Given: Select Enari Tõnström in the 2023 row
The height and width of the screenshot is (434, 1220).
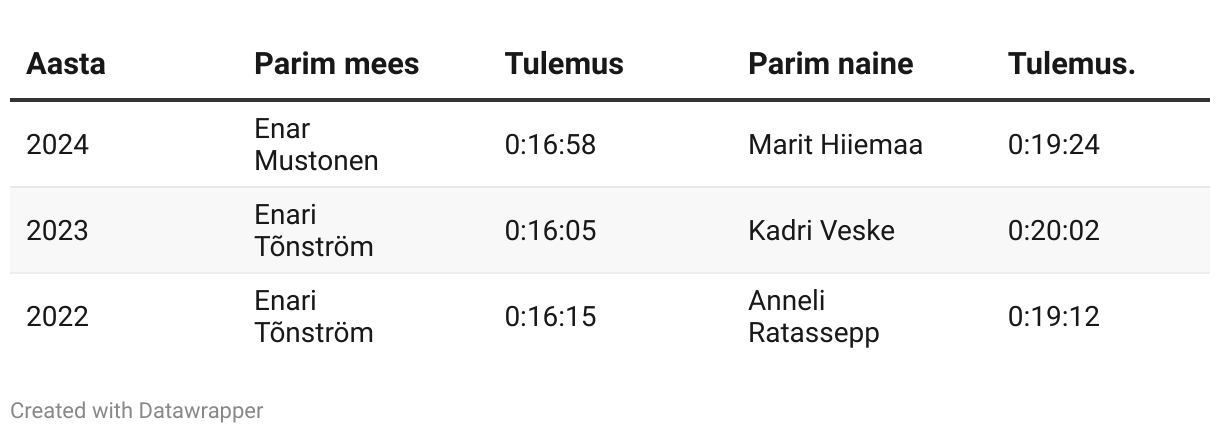Looking at the screenshot, I should (314, 231).
